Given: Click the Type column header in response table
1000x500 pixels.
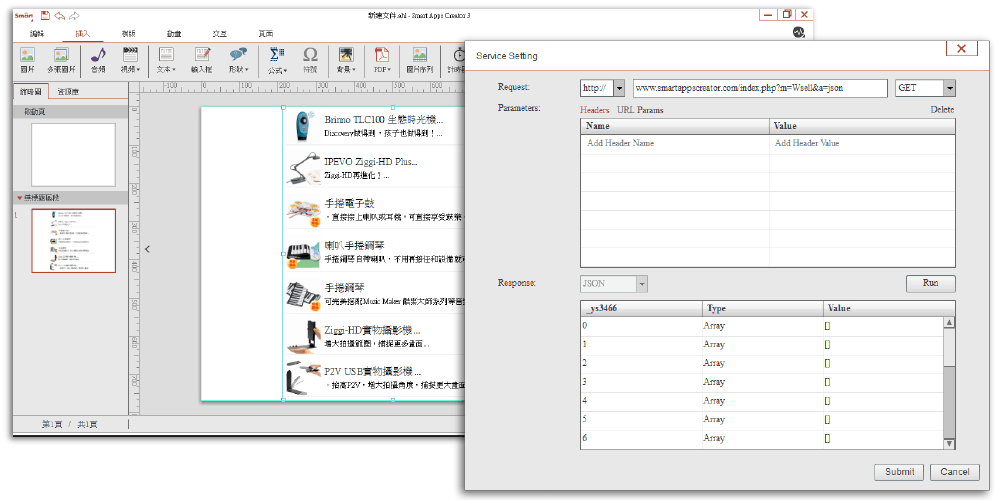Looking at the screenshot, I should tap(763, 309).
